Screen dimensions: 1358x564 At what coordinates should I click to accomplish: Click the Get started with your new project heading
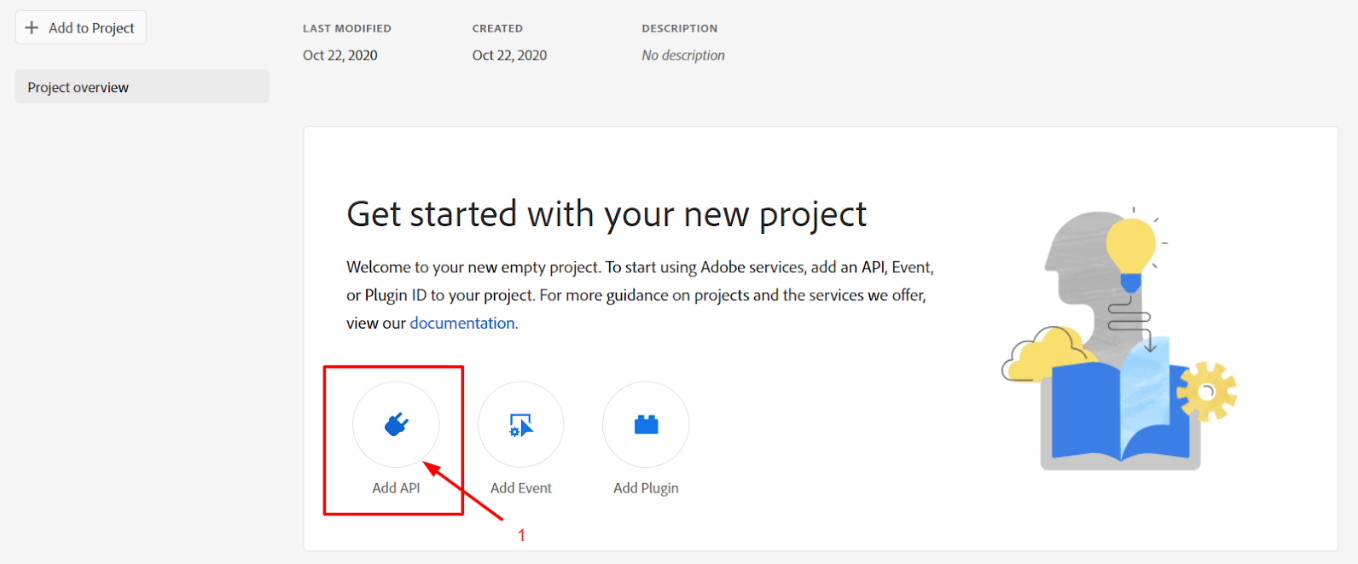point(607,214)
